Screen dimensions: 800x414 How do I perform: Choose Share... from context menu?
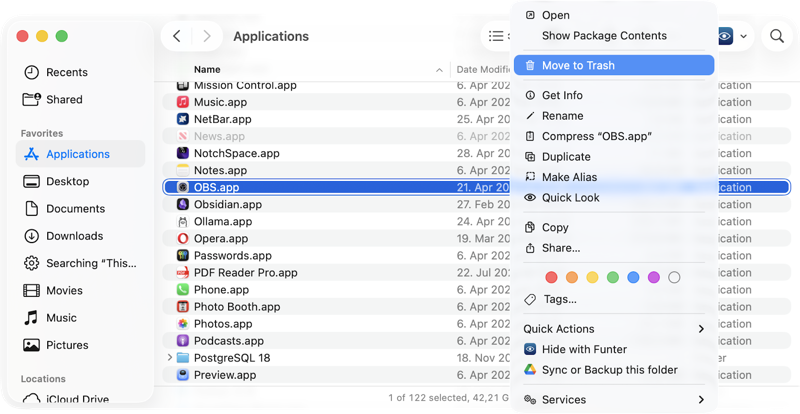pyautogui.click(x=614, y=248)
